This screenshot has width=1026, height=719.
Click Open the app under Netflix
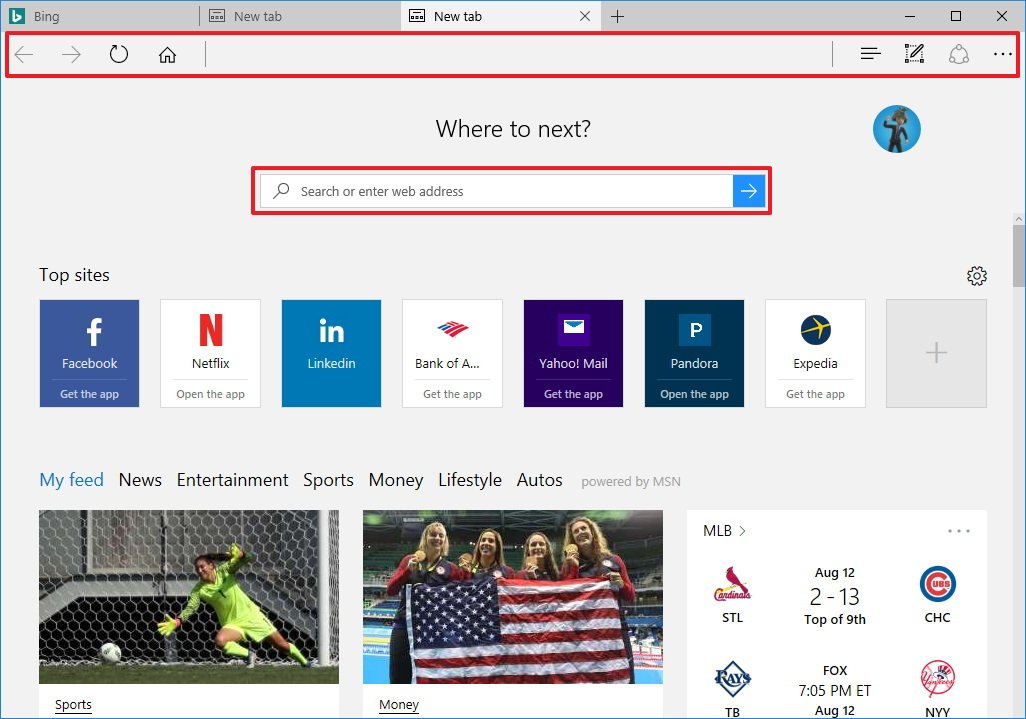[211, 394]
